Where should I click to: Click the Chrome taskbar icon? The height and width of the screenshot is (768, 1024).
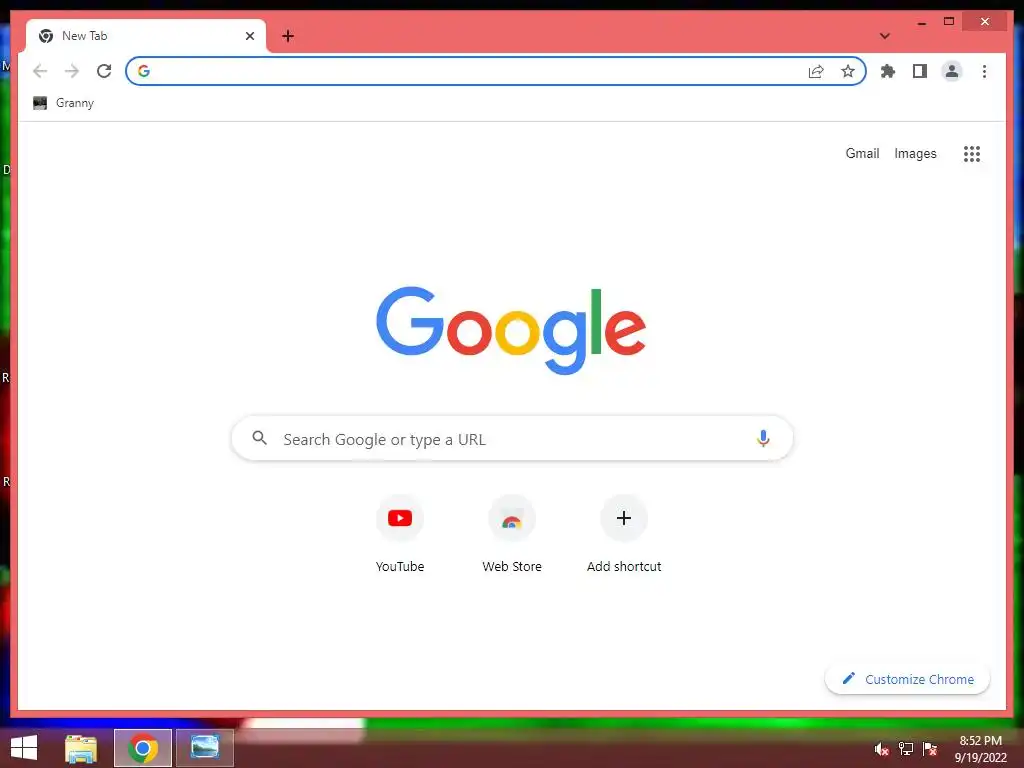click(x=143, y=748)
